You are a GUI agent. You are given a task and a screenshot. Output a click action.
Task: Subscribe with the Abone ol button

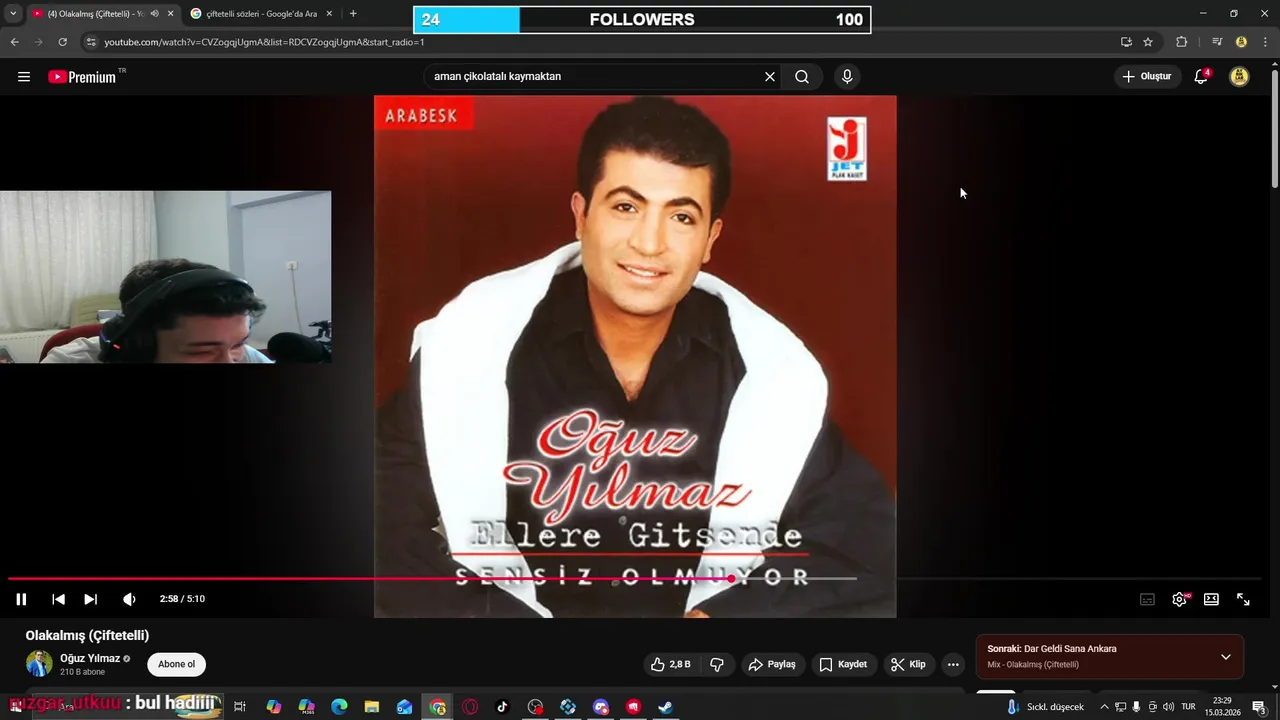[x=177, y=664]
